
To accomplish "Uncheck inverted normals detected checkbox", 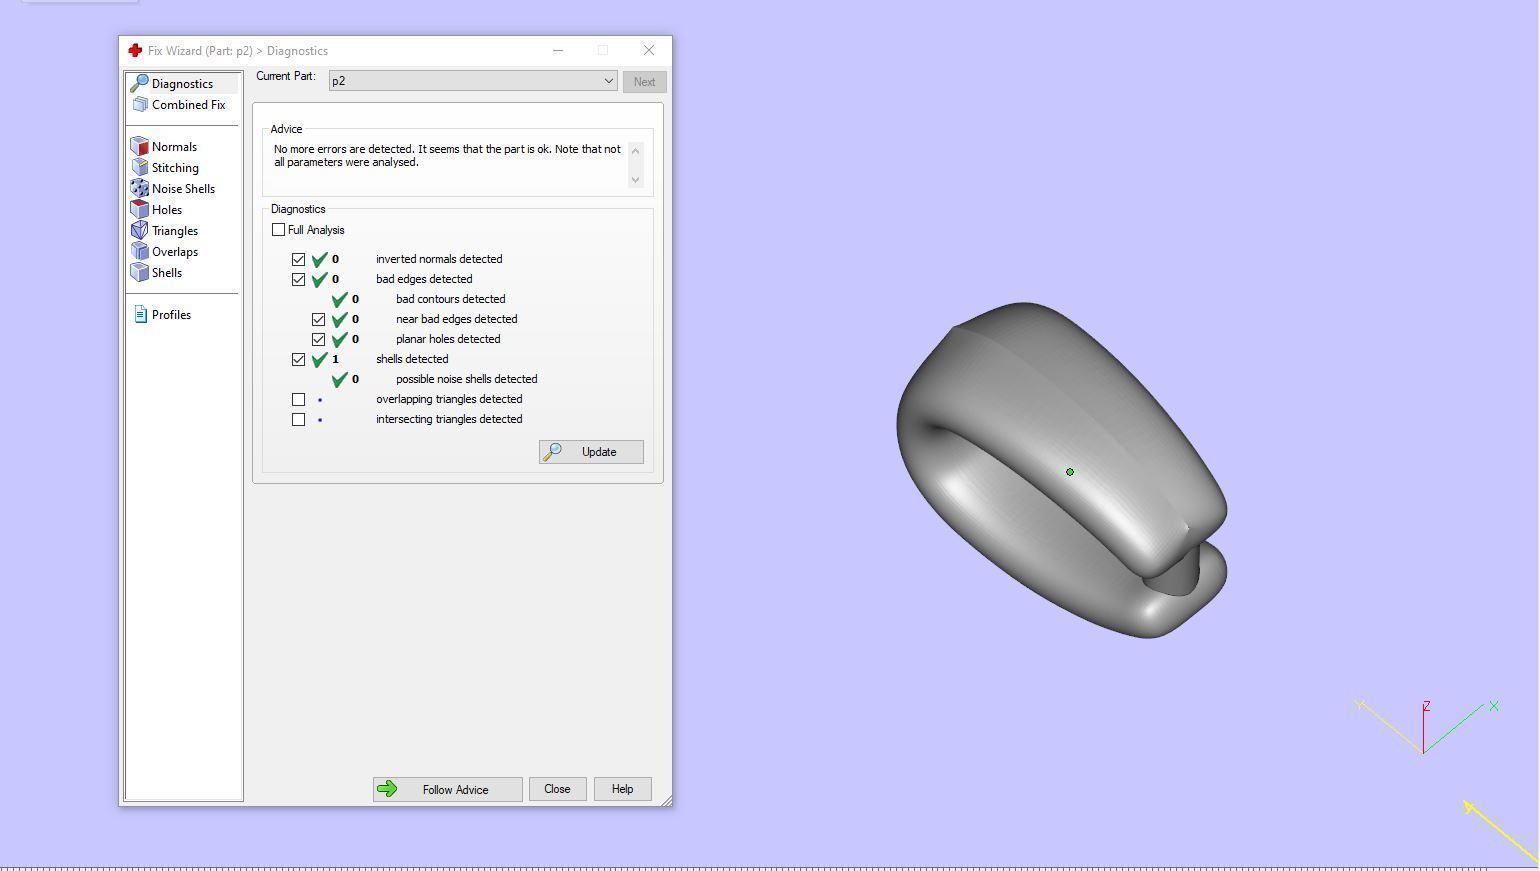I will pos(298,259).
